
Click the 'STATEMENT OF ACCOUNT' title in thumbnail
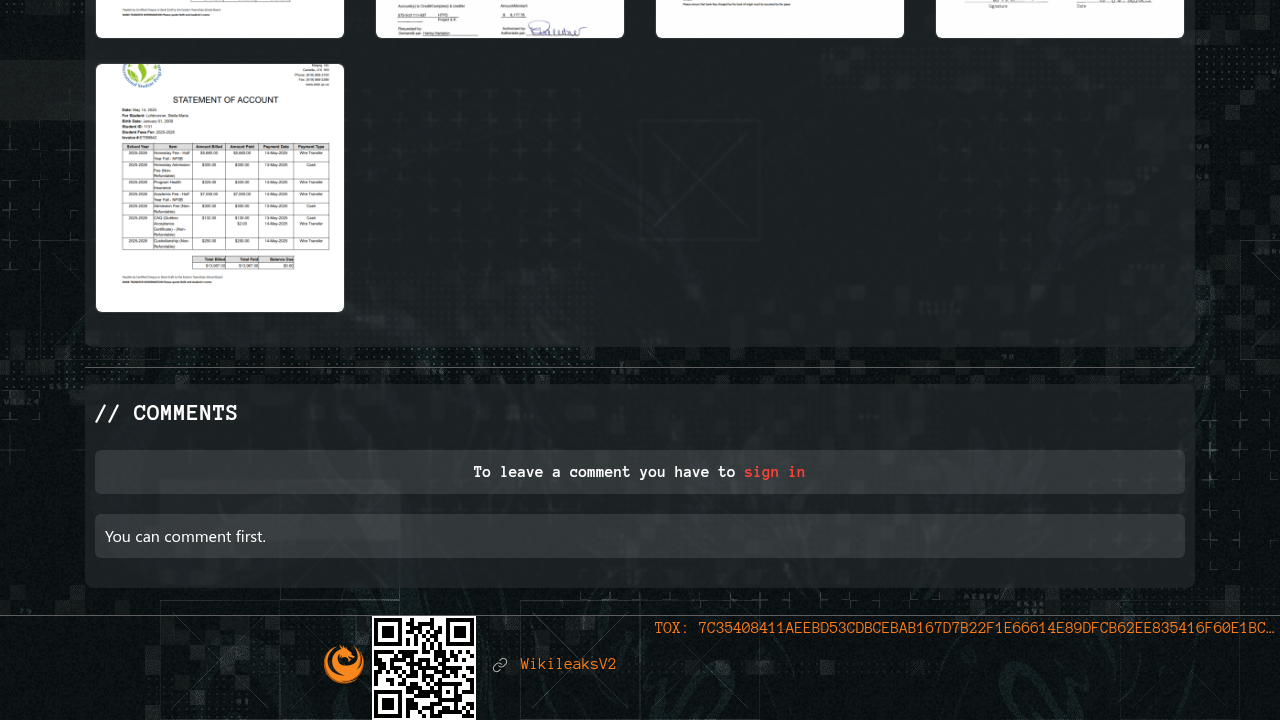click(220, 100)
